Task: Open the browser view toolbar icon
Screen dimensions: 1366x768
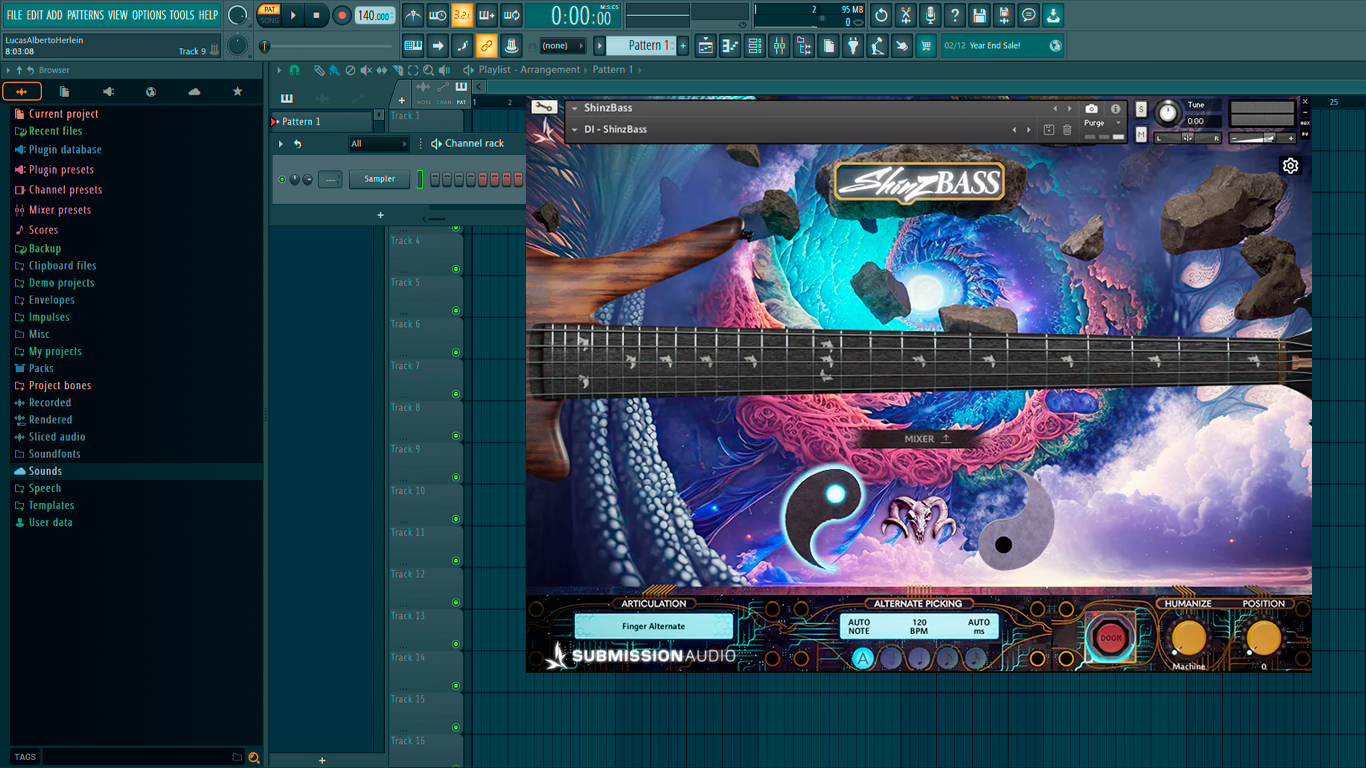Action: 804,45
